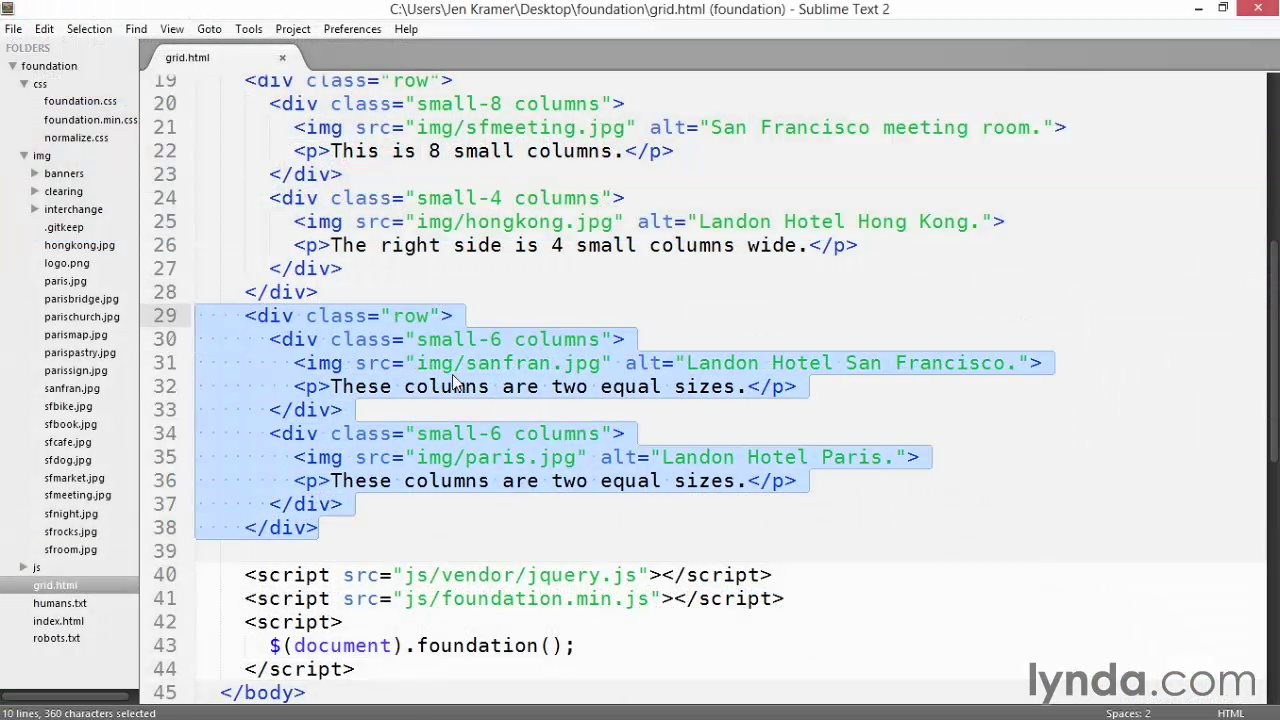Open sfrocks.jpg in sidebar
The height and width of the screenshot is (720, 1280).
point(70,532)
